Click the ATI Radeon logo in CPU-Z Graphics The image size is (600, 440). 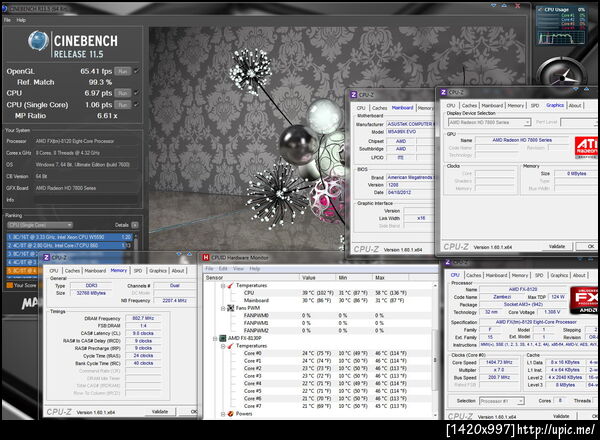[x=586, y=148]
